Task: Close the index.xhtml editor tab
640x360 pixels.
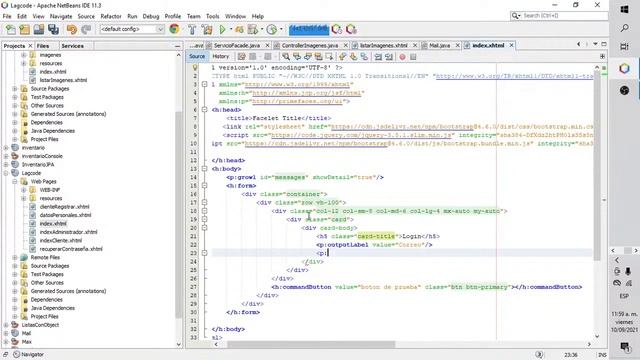Action: tap(511, 45)
